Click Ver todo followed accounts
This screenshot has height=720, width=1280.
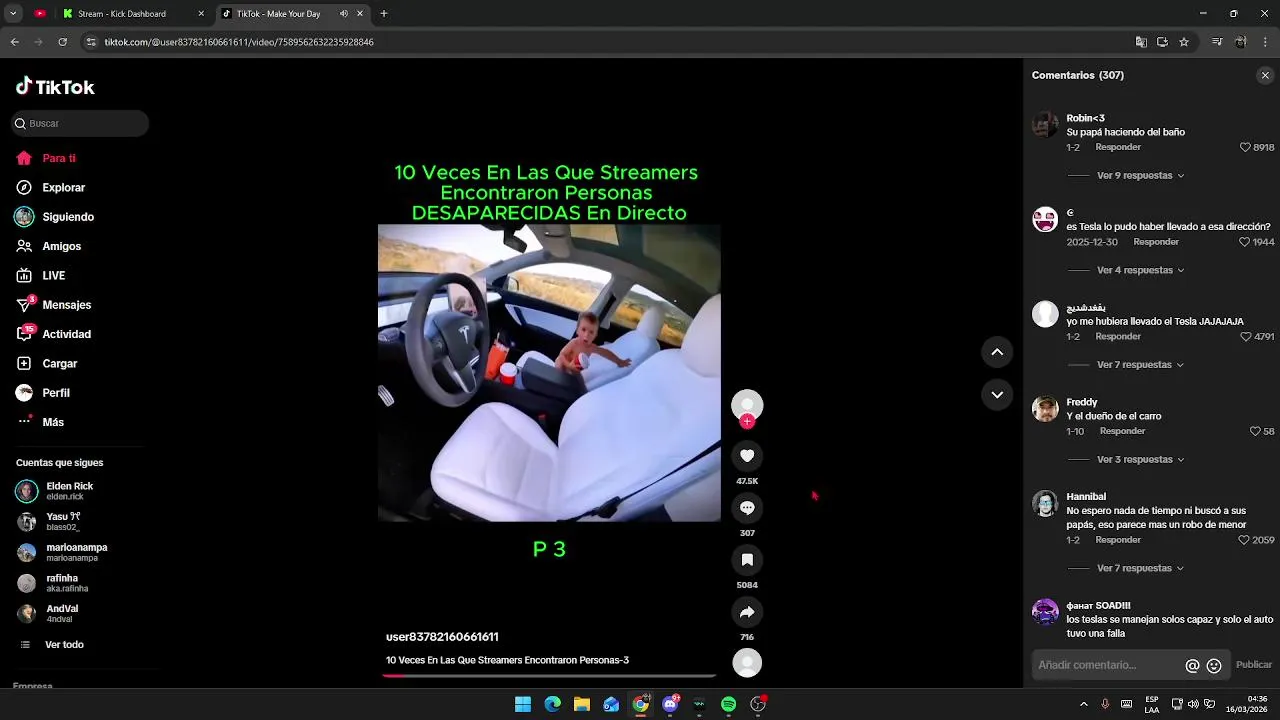pos(64,645)
